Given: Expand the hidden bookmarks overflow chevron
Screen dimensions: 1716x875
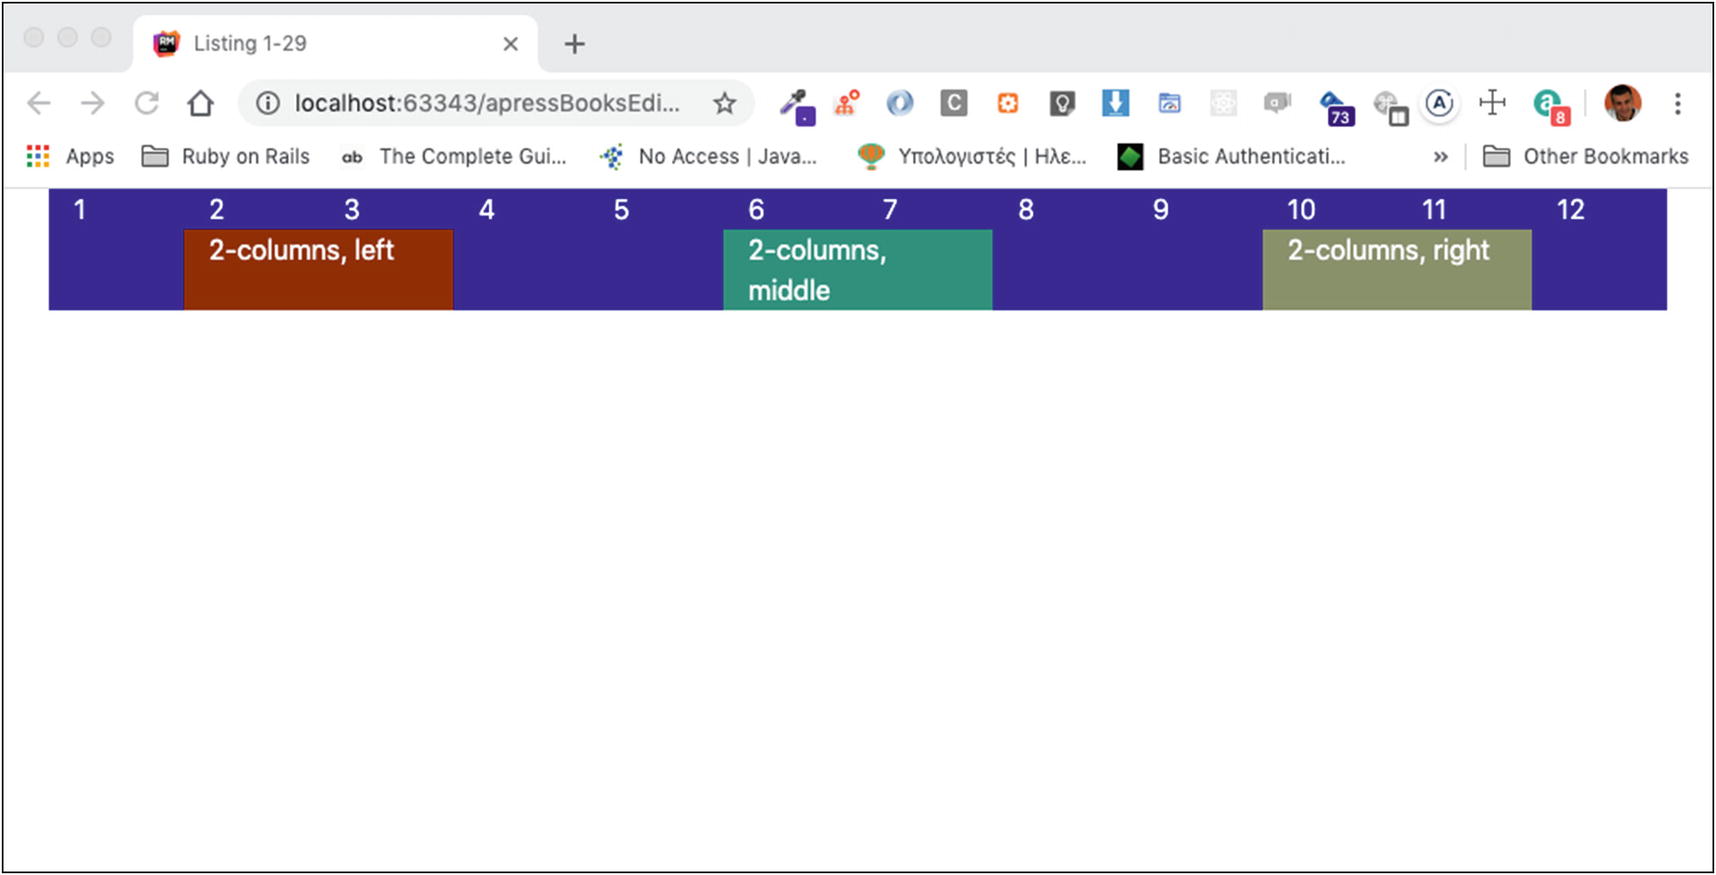Looking at the screenshot, I should tap(1440, 157).
